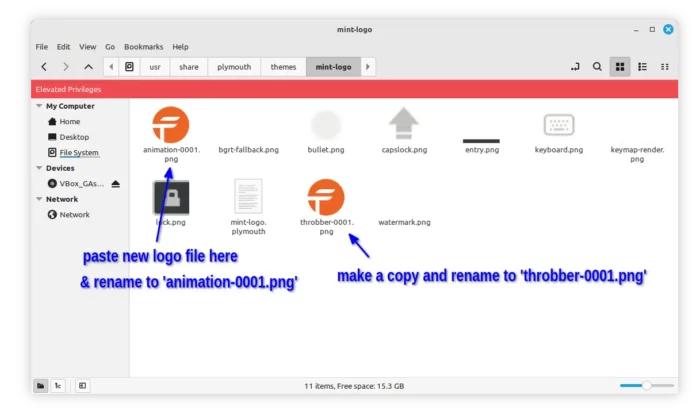The width and height of the screenshot is (700, 414).
Task: Select the bullet.png file icon
Action: [x=326, y=125]
